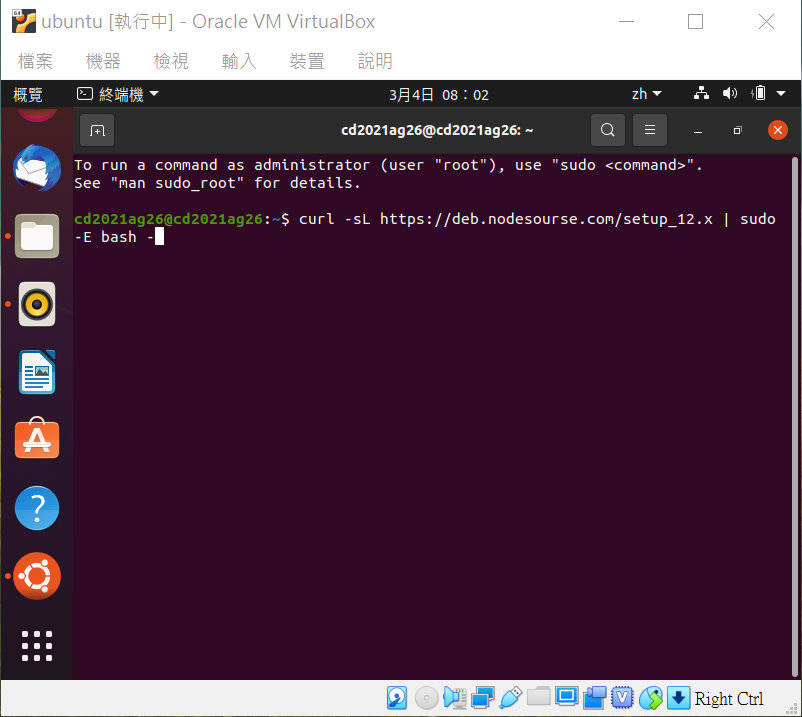Open the terminal hamburger menu

[650, 130]
